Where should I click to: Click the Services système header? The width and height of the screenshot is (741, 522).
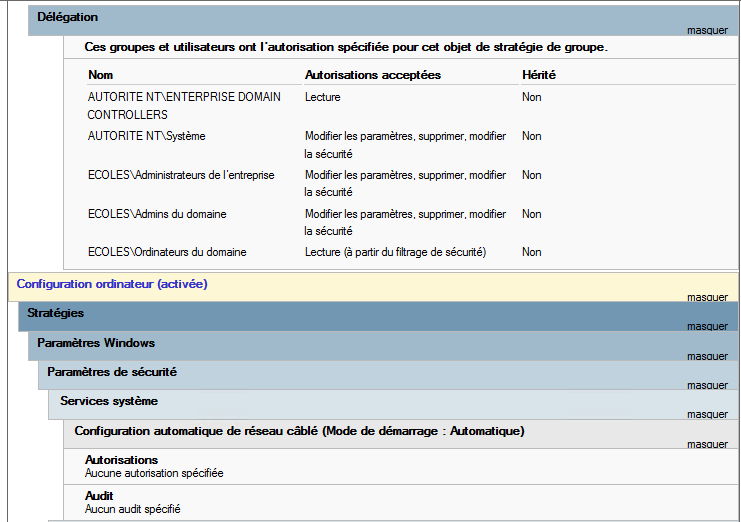pos(109,401)
